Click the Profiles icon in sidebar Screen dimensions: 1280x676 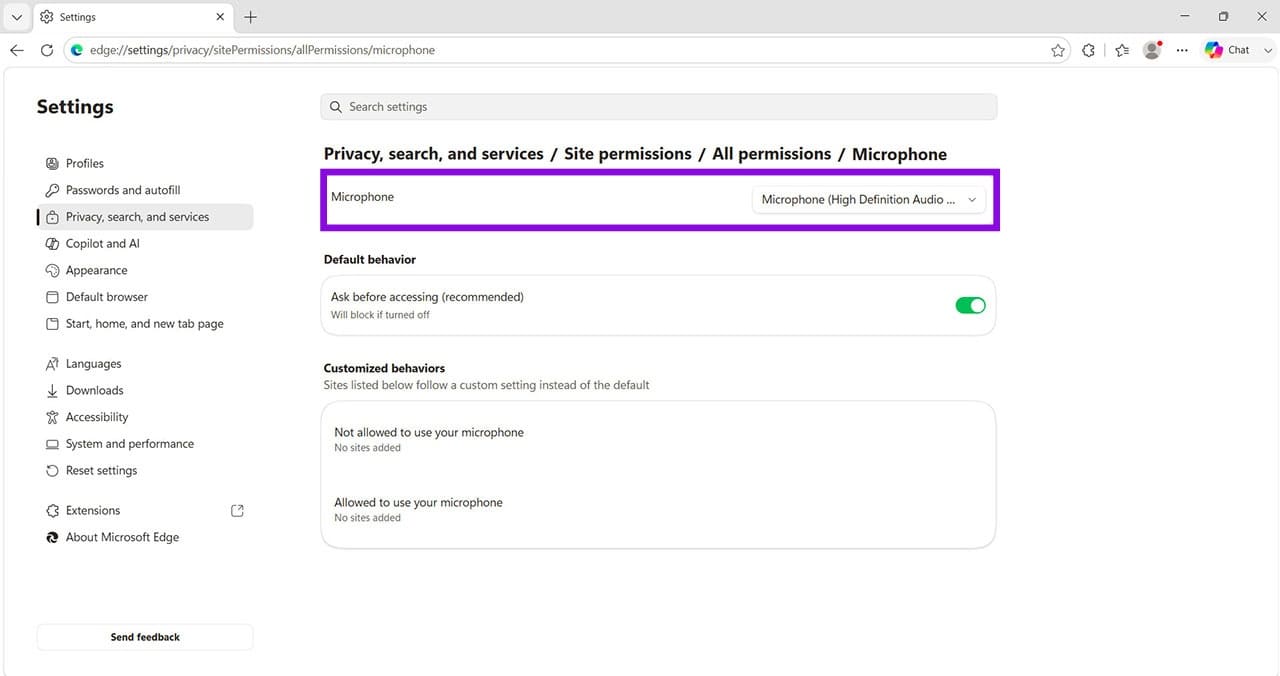coord(53,163)
